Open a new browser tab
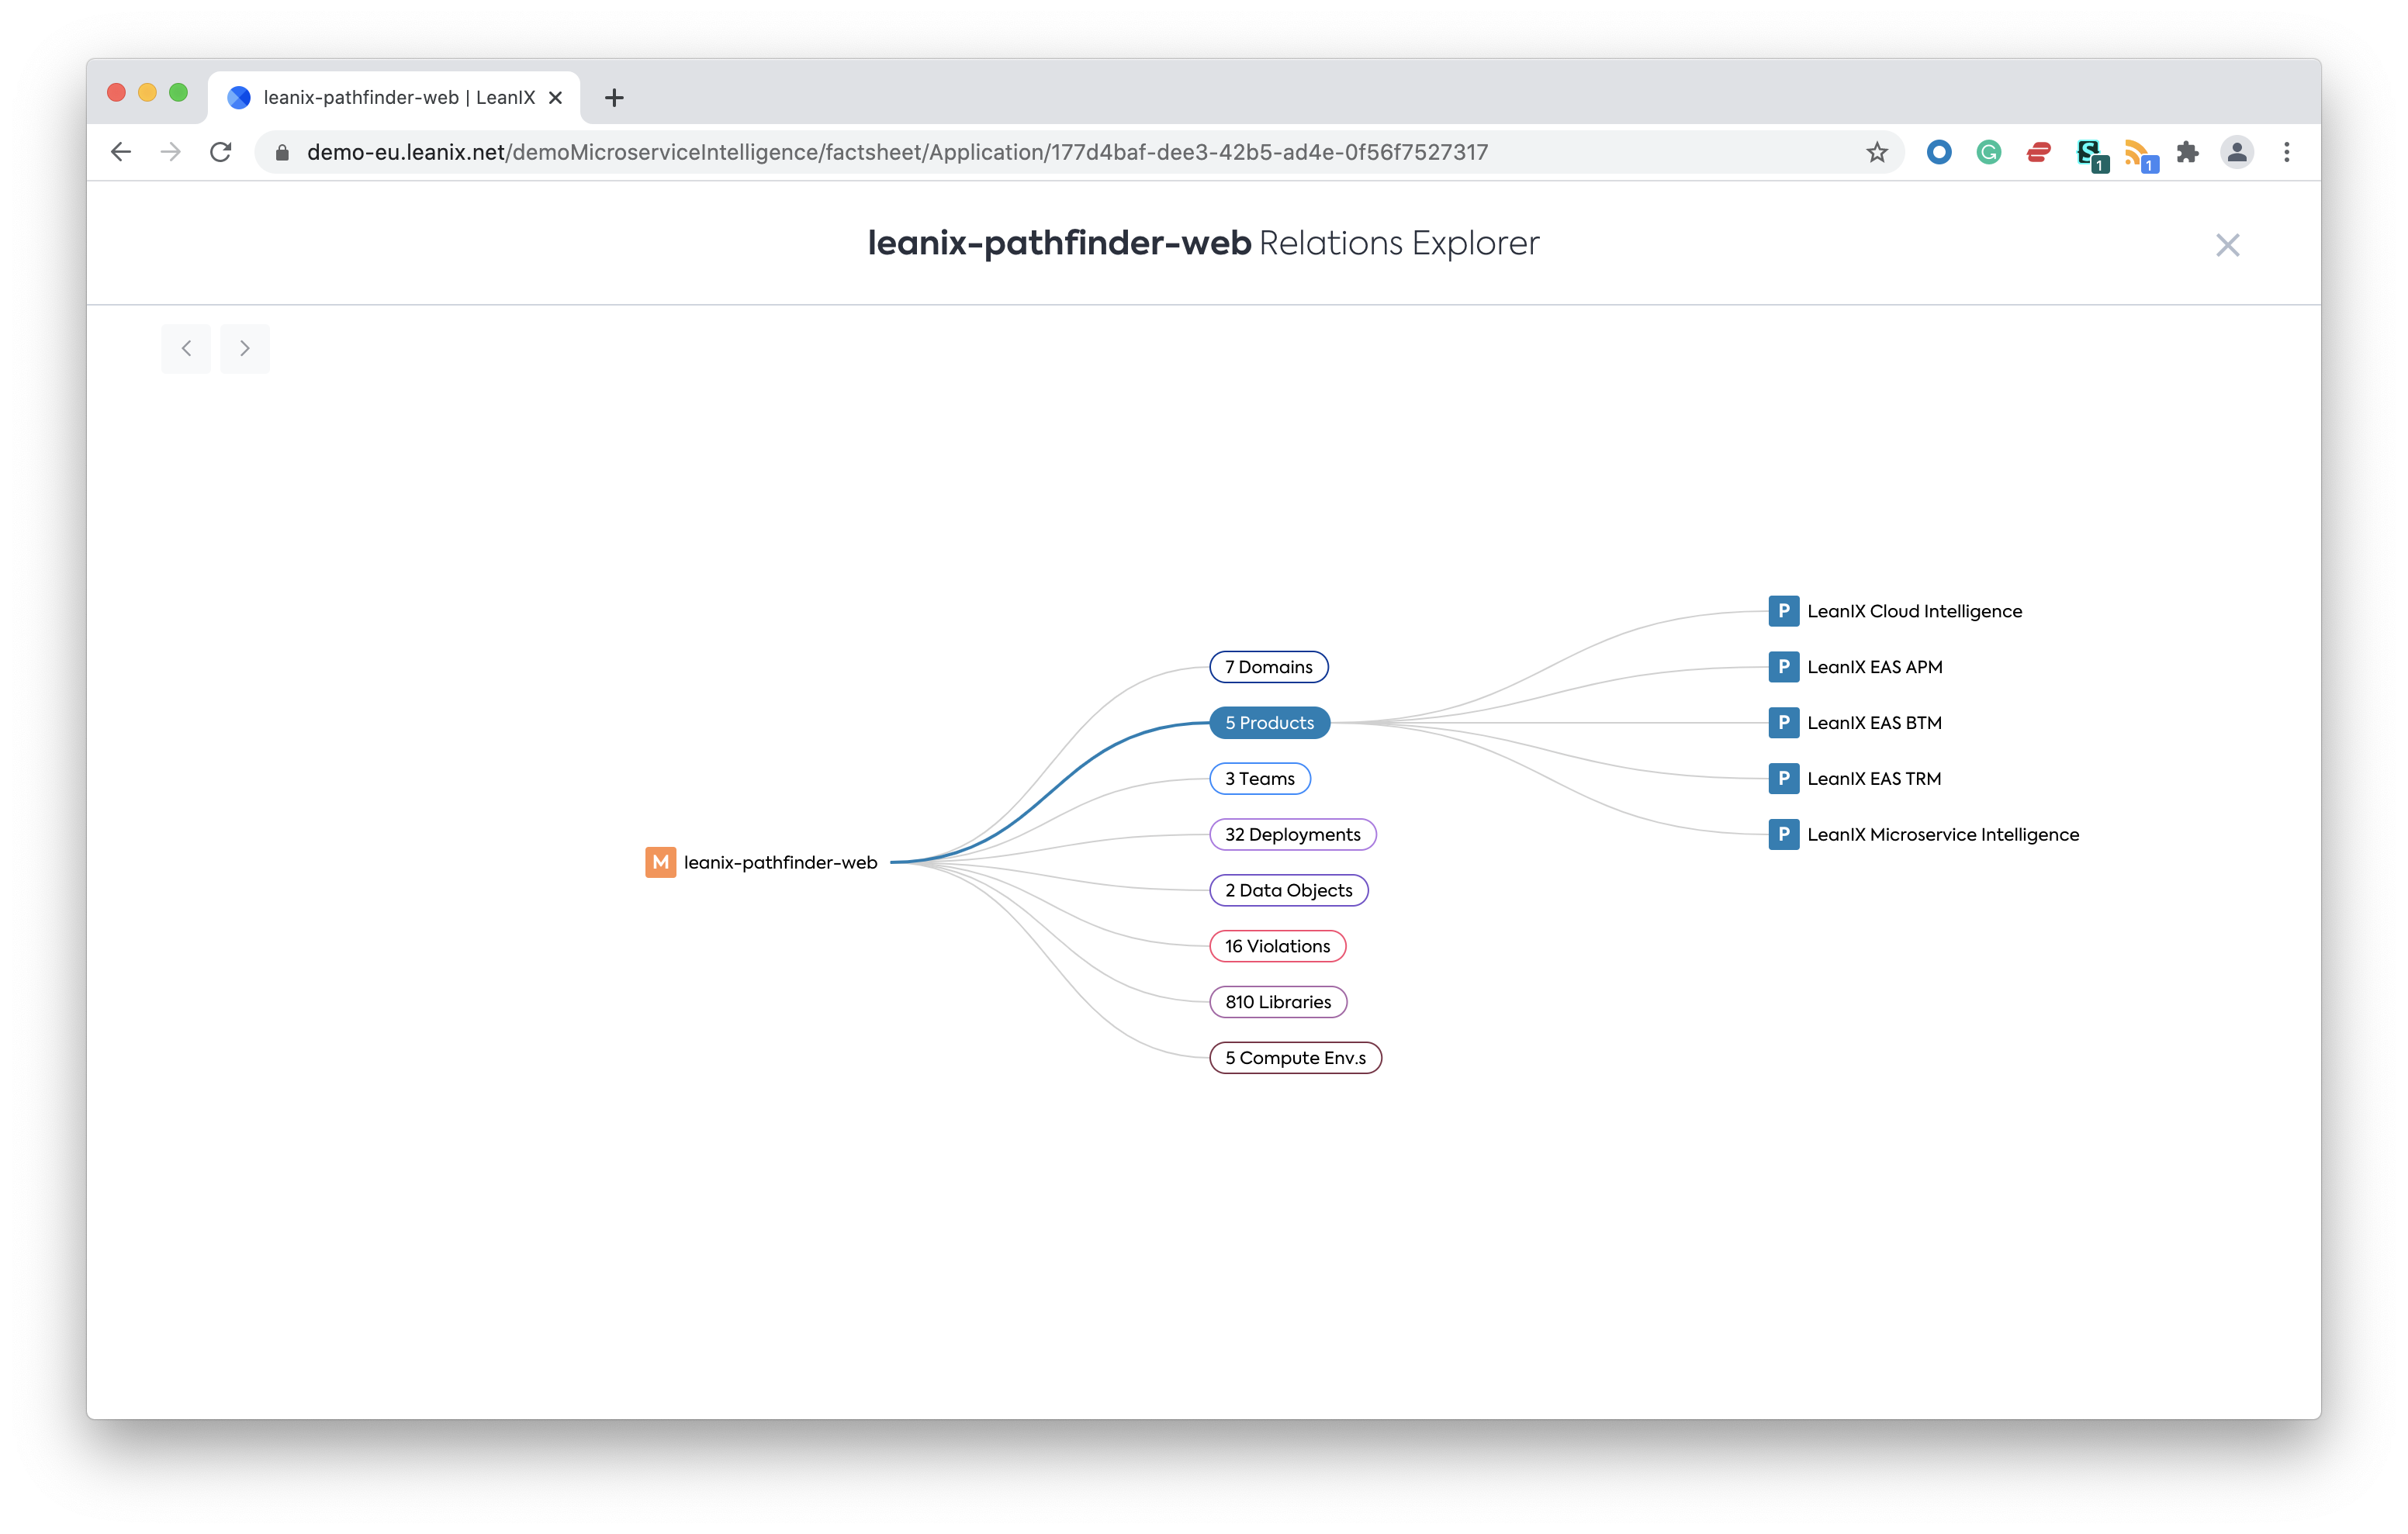 [x=614, y=97]
